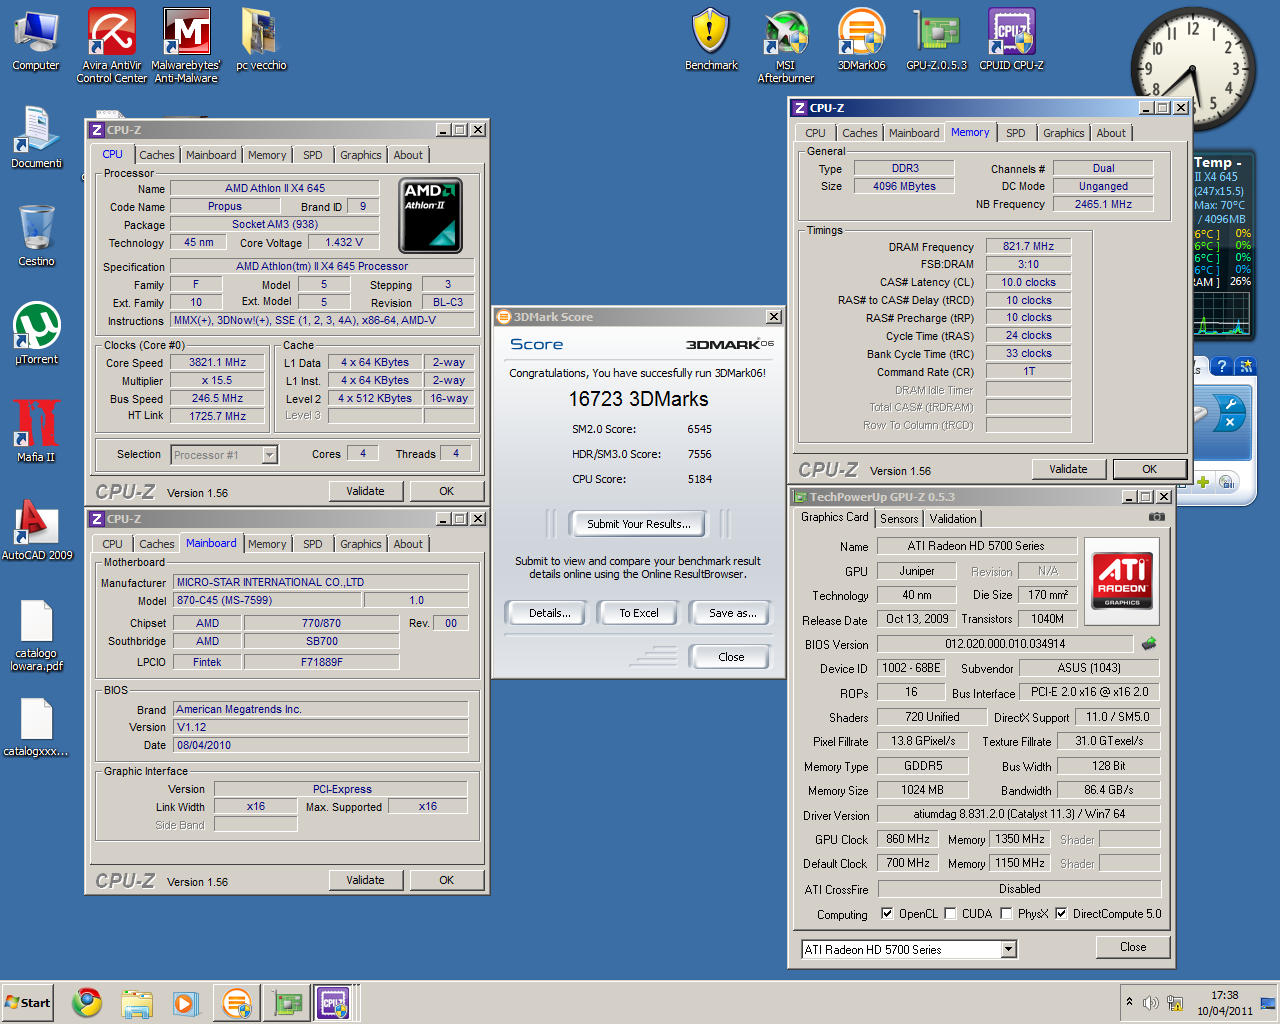The height and width of the screenshot is (1024, 1280).
Task: Open the Documenti desktop icon
Action: tap(36, 138)
